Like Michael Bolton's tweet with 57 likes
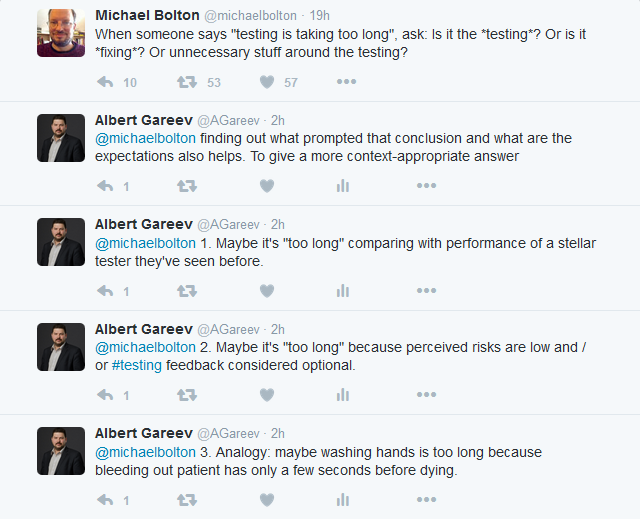The height and width of the screenshot is (519, 640). [x=267, y=82]
